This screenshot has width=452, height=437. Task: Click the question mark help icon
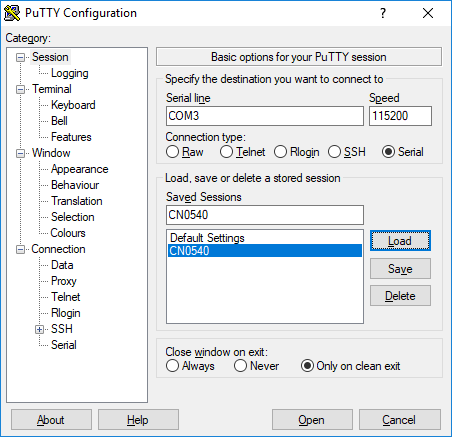click(x=383, y=13)
